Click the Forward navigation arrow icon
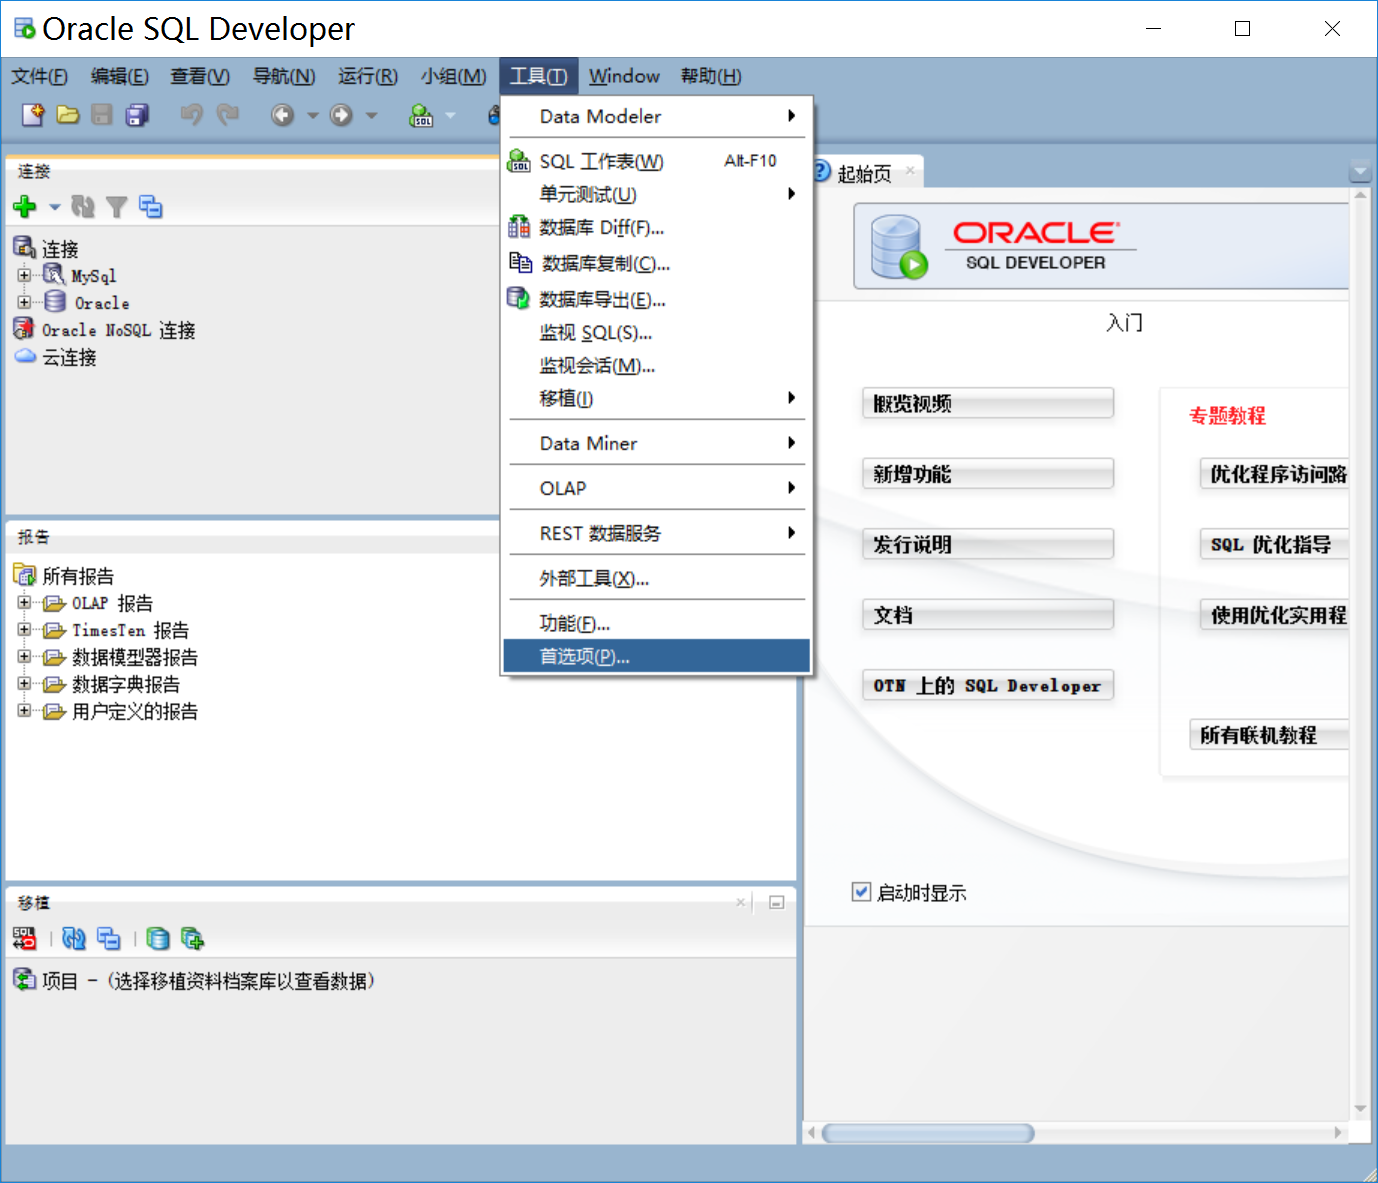This screenshot has width=1378, height=1183. (x=342, y=115)
